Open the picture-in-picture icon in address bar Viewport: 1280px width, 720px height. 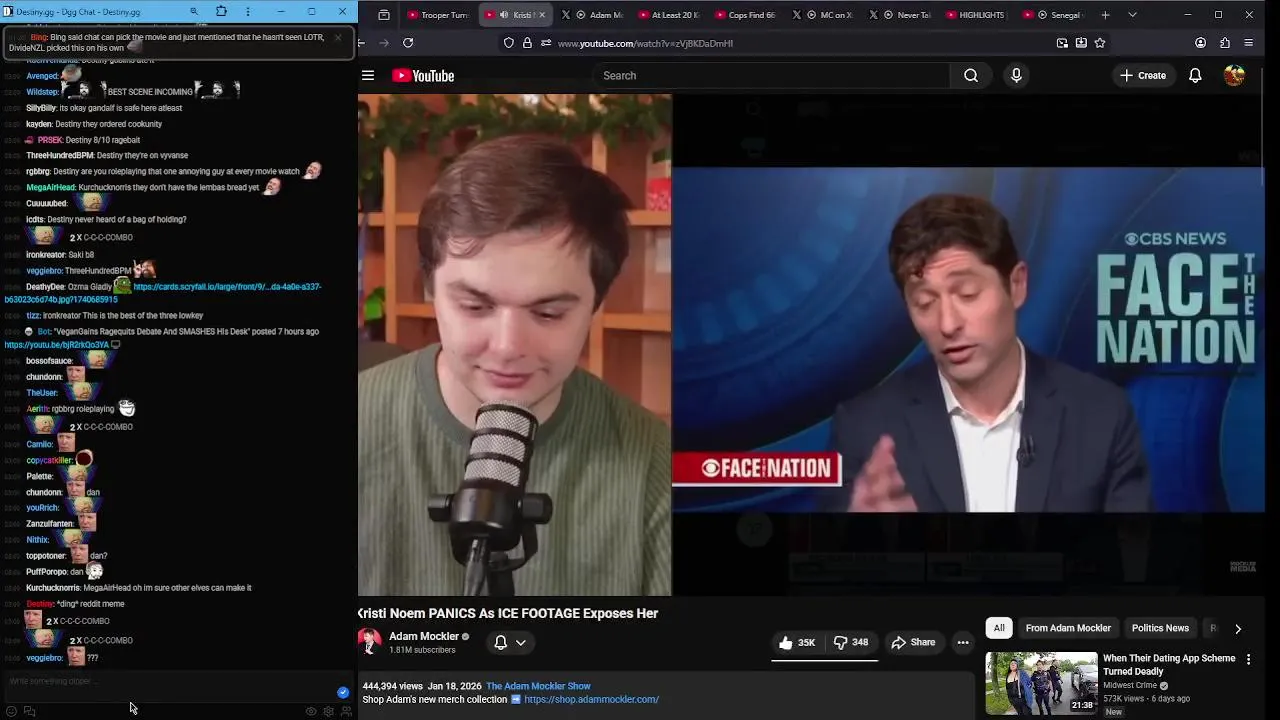[x=1062, y=43]
